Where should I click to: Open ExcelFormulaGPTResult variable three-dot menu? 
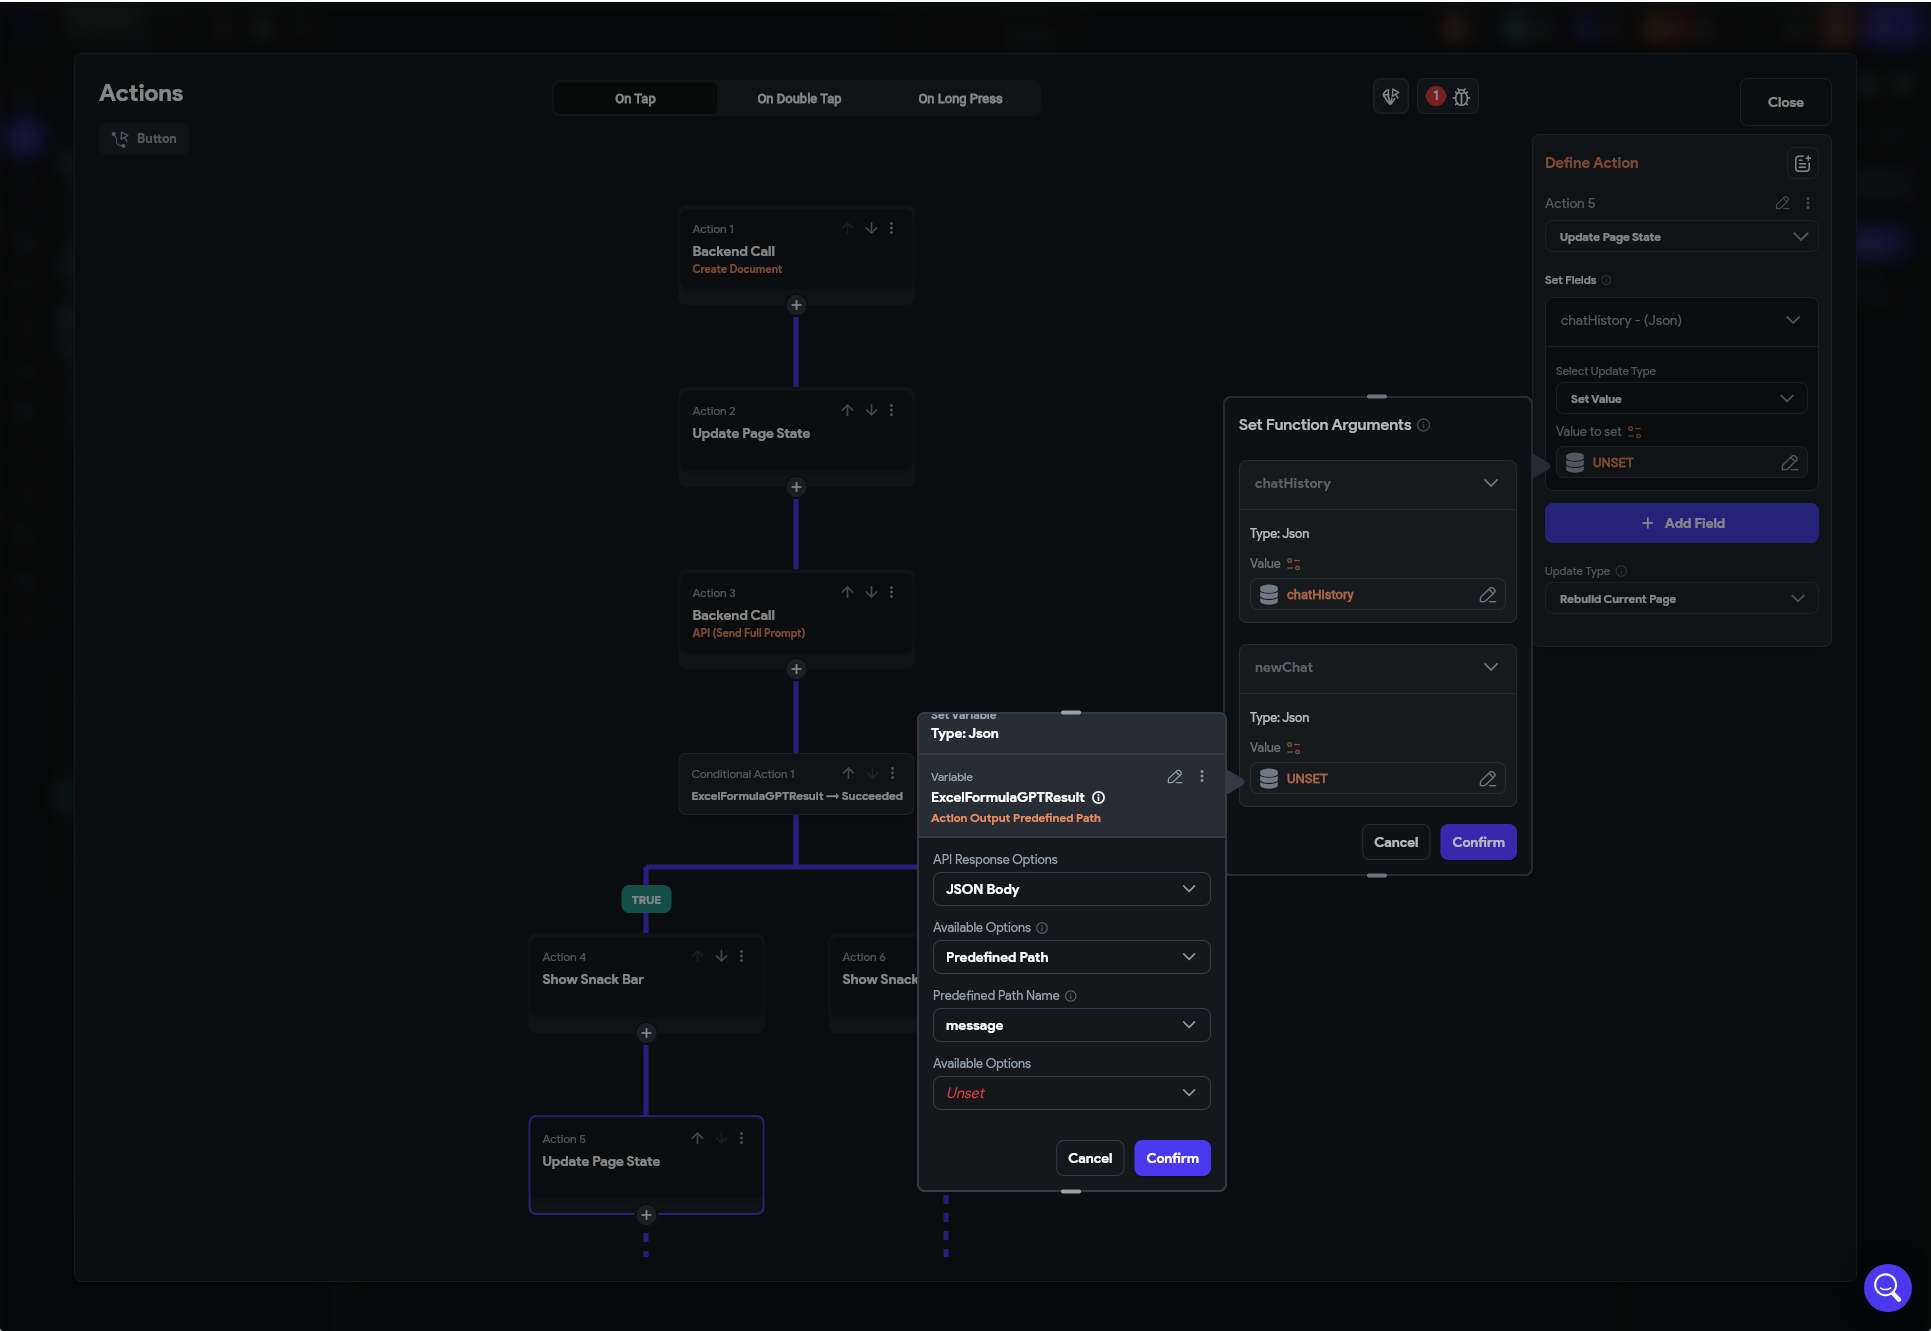(x=1202, y=777)
